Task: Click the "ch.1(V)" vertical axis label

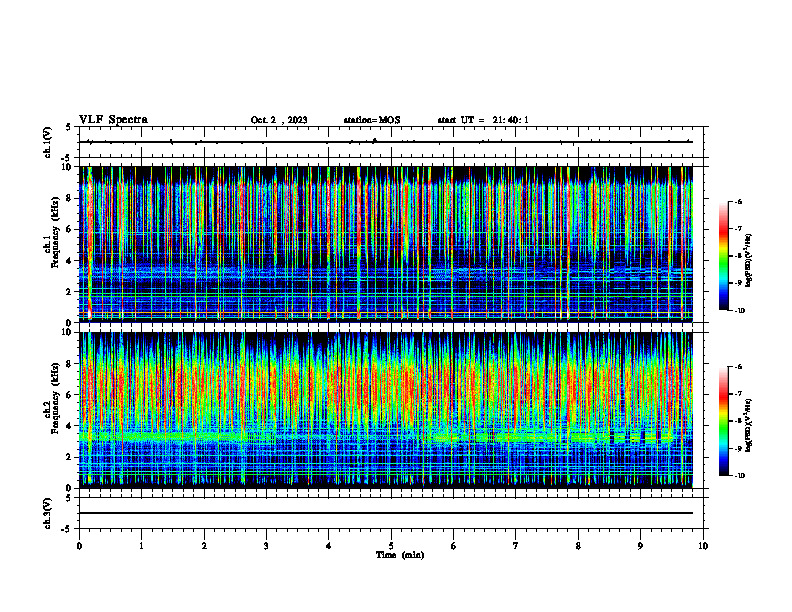Action: [x=48, y=142]
